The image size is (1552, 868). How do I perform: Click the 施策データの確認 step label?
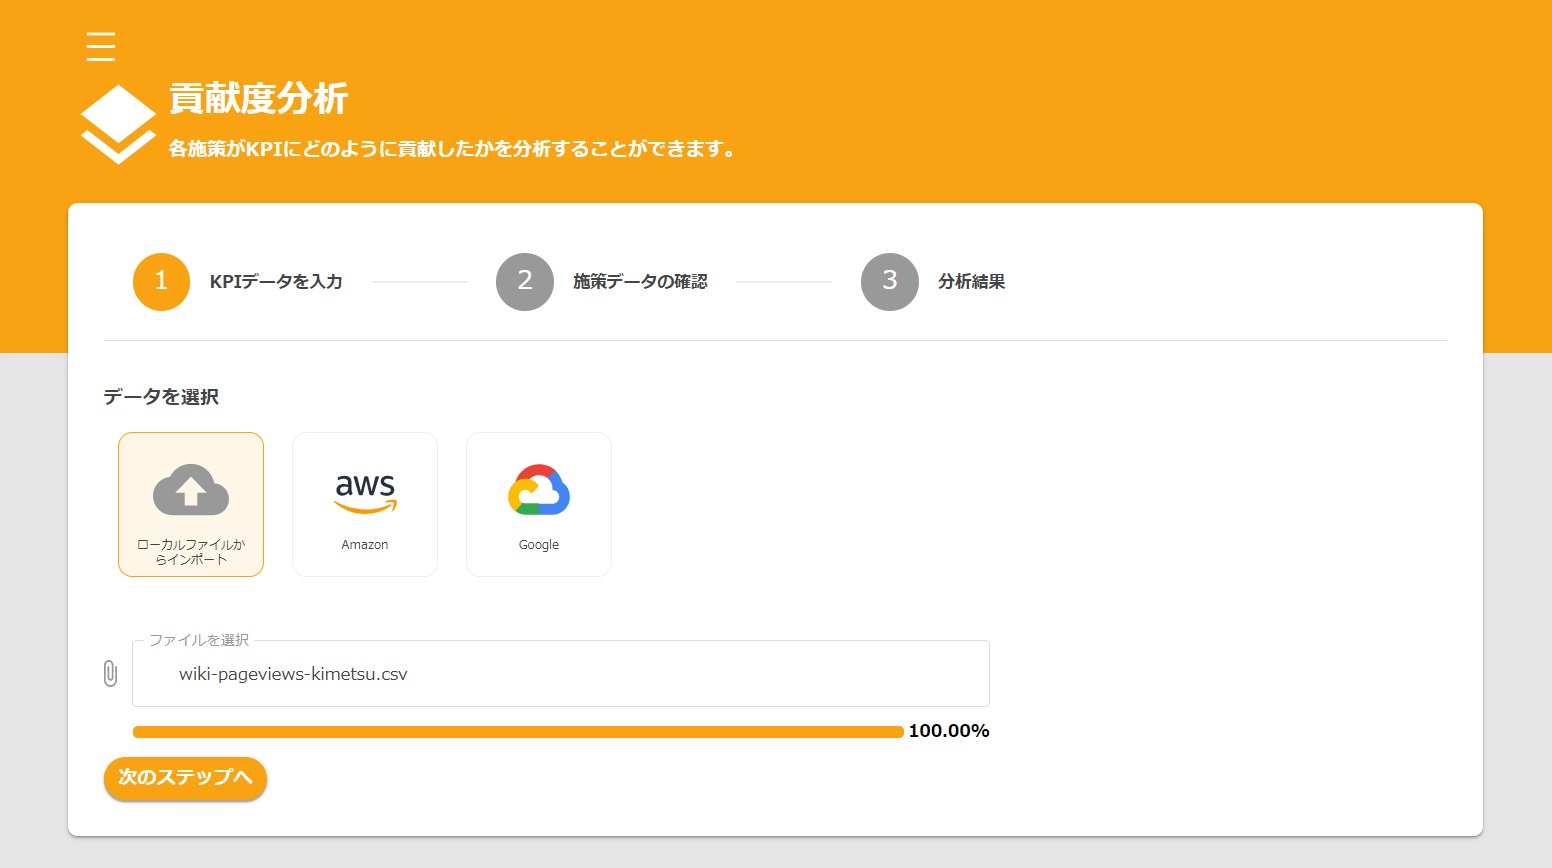tap(640, 282)
